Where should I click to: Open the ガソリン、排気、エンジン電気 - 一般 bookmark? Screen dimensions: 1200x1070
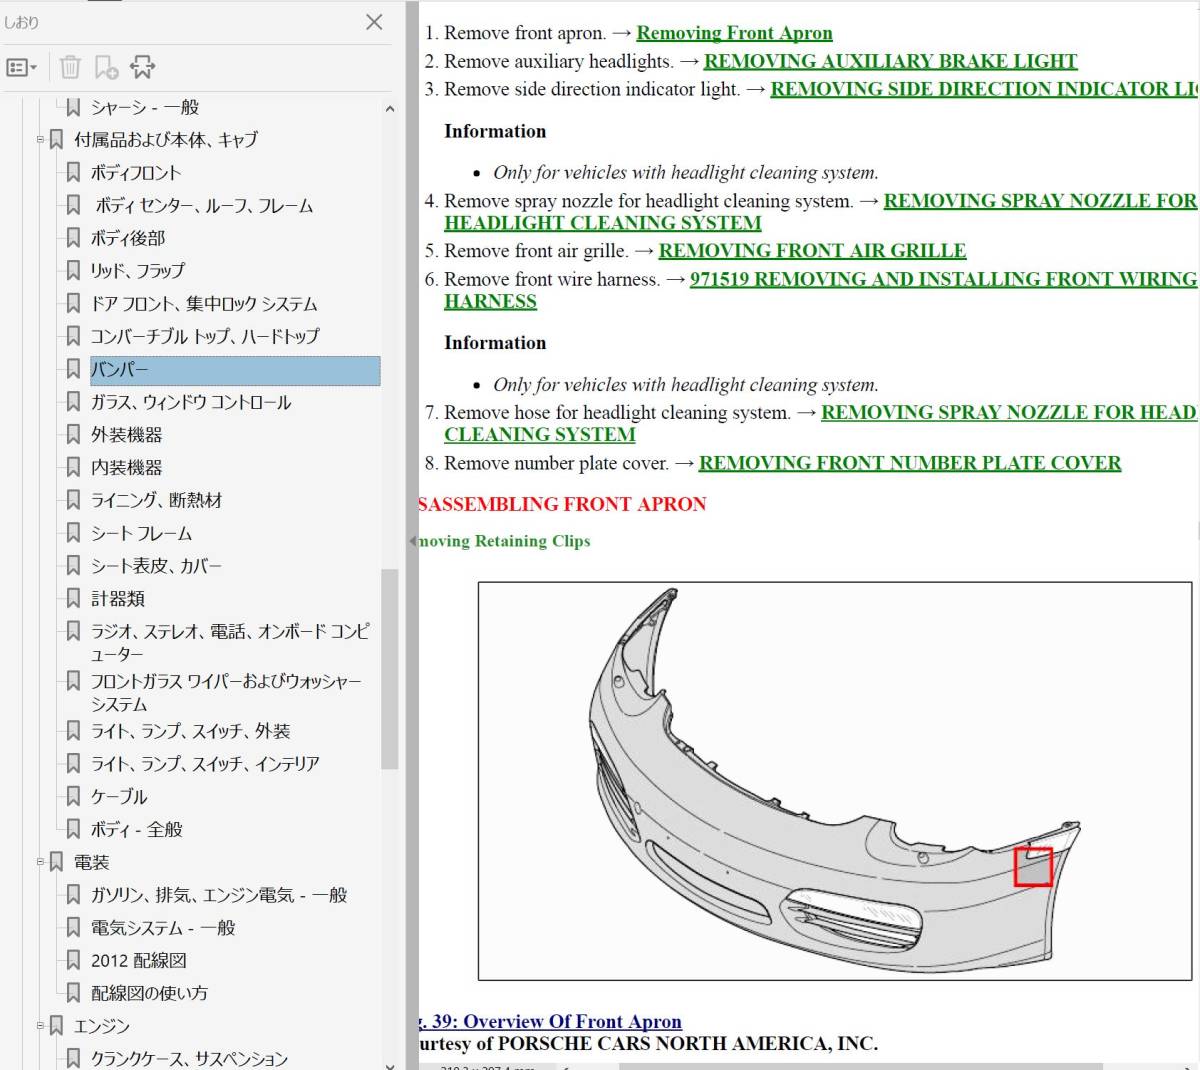pyautogui.click(x=219, y=895)
